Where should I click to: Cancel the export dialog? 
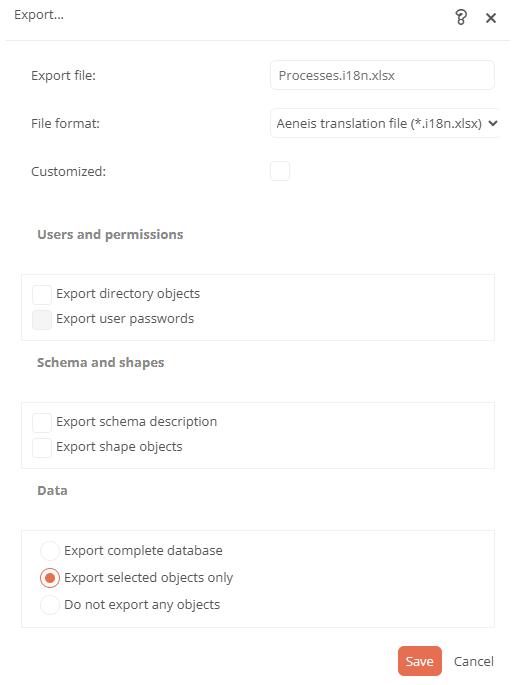[x=474, y=661]
